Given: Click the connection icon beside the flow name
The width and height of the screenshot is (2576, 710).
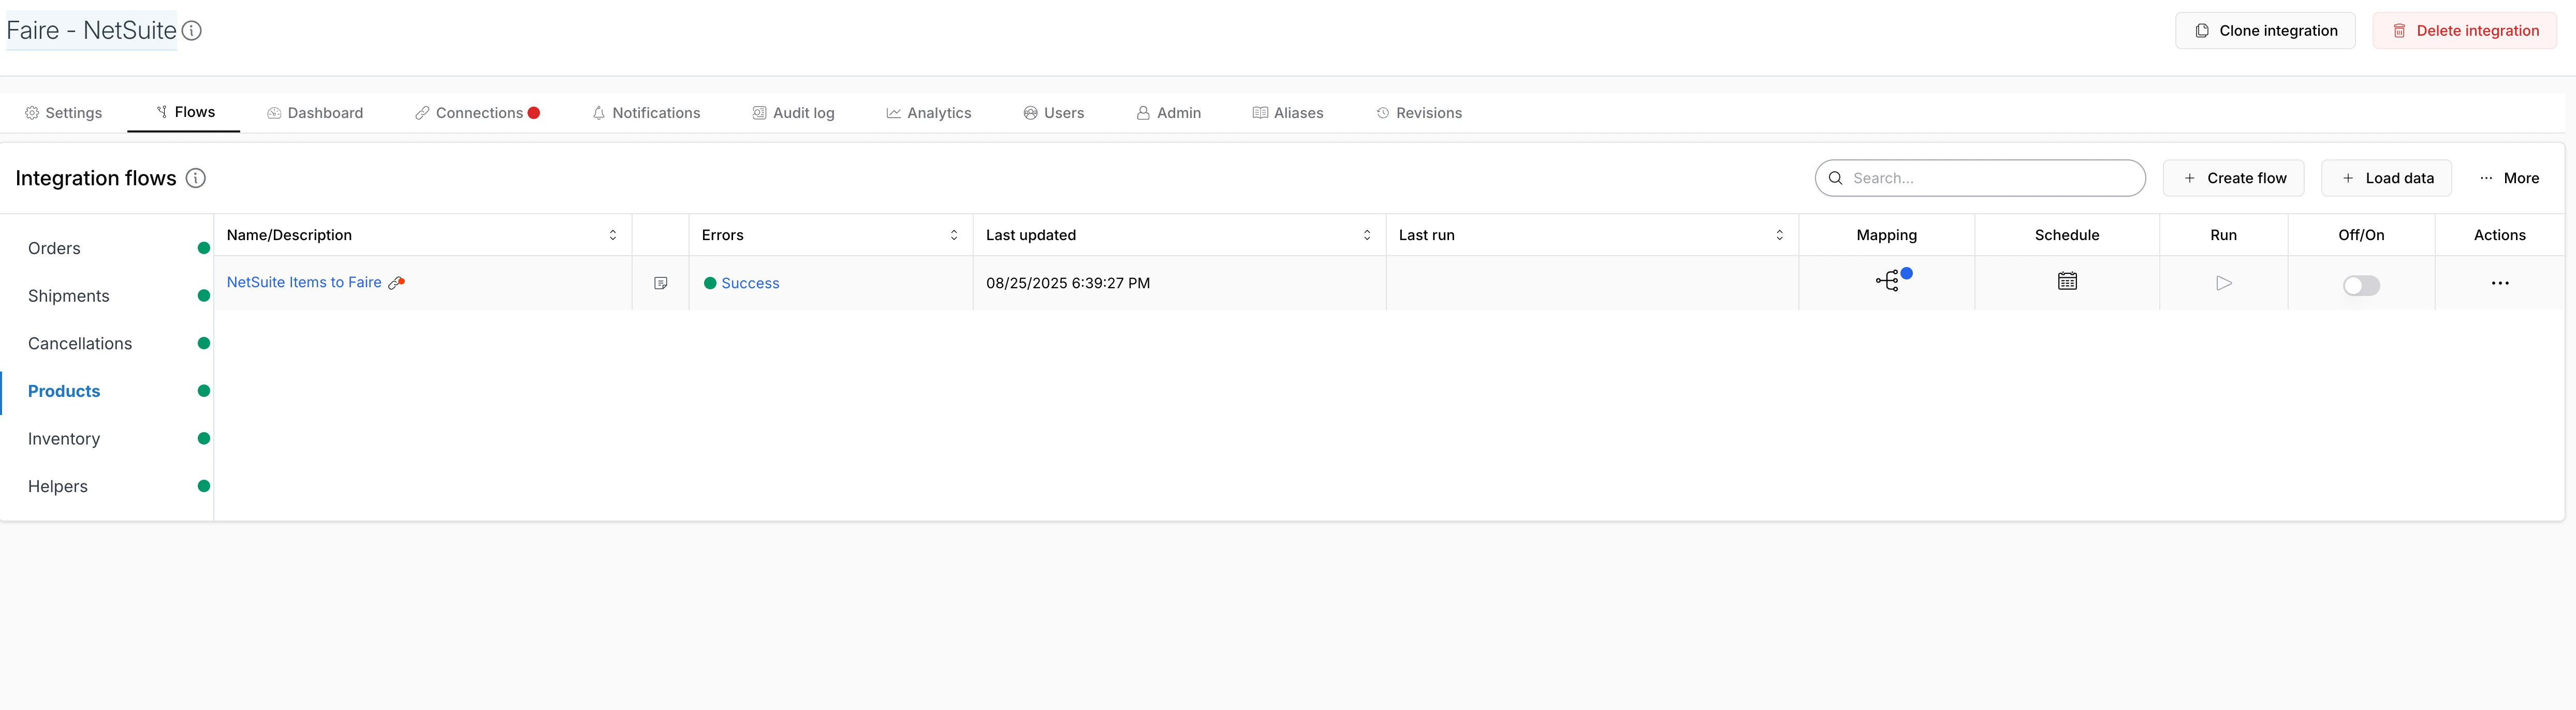Looking at the screenshot, I should point(396,283).
